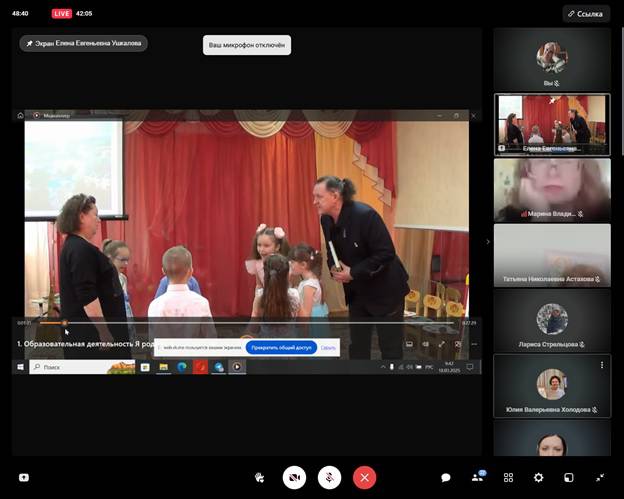Open options menu on Юлия Холодова tile
624x499 pixels.
click(x=602, y=365)
